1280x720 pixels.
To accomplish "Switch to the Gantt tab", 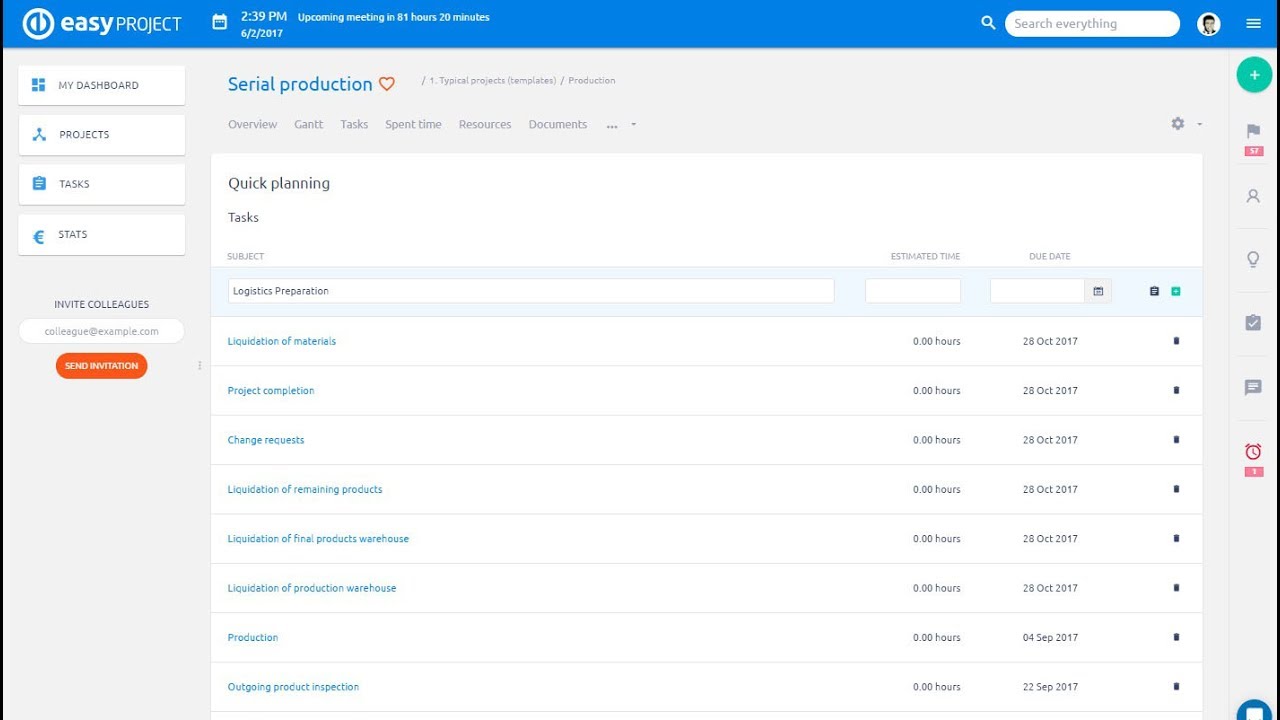I will pyautogui.click(x=308, y=125).
